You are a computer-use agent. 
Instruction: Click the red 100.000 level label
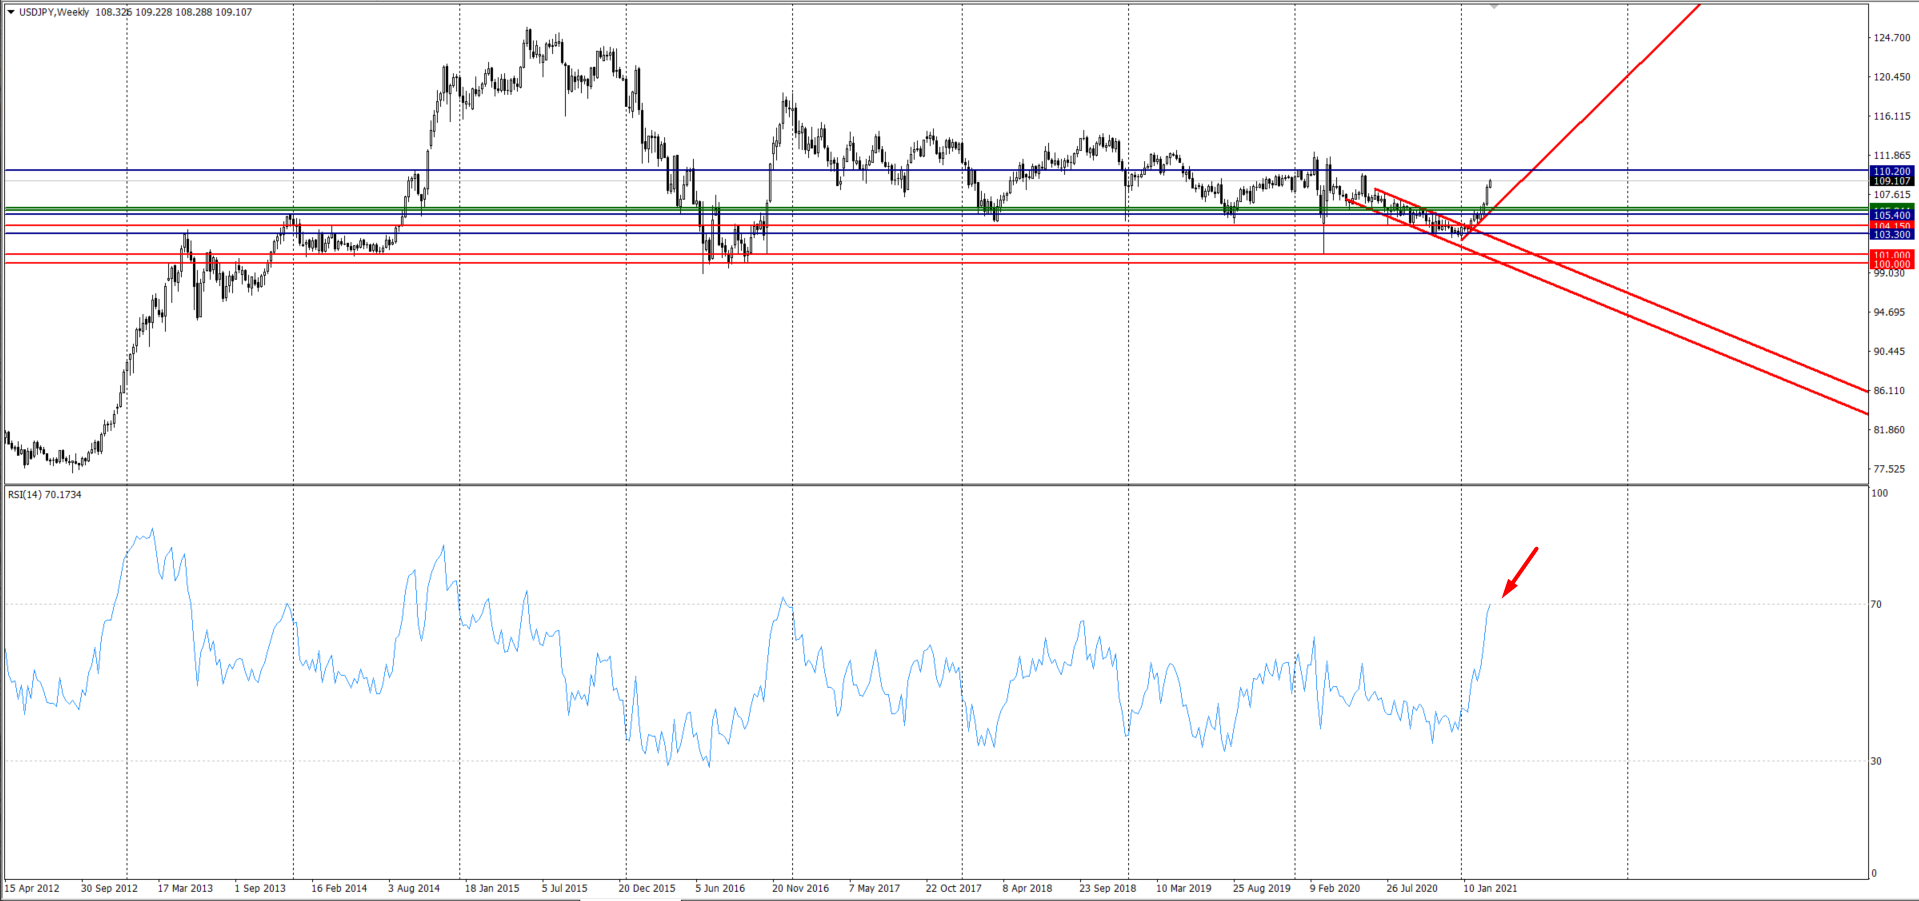click(1891, 265)
